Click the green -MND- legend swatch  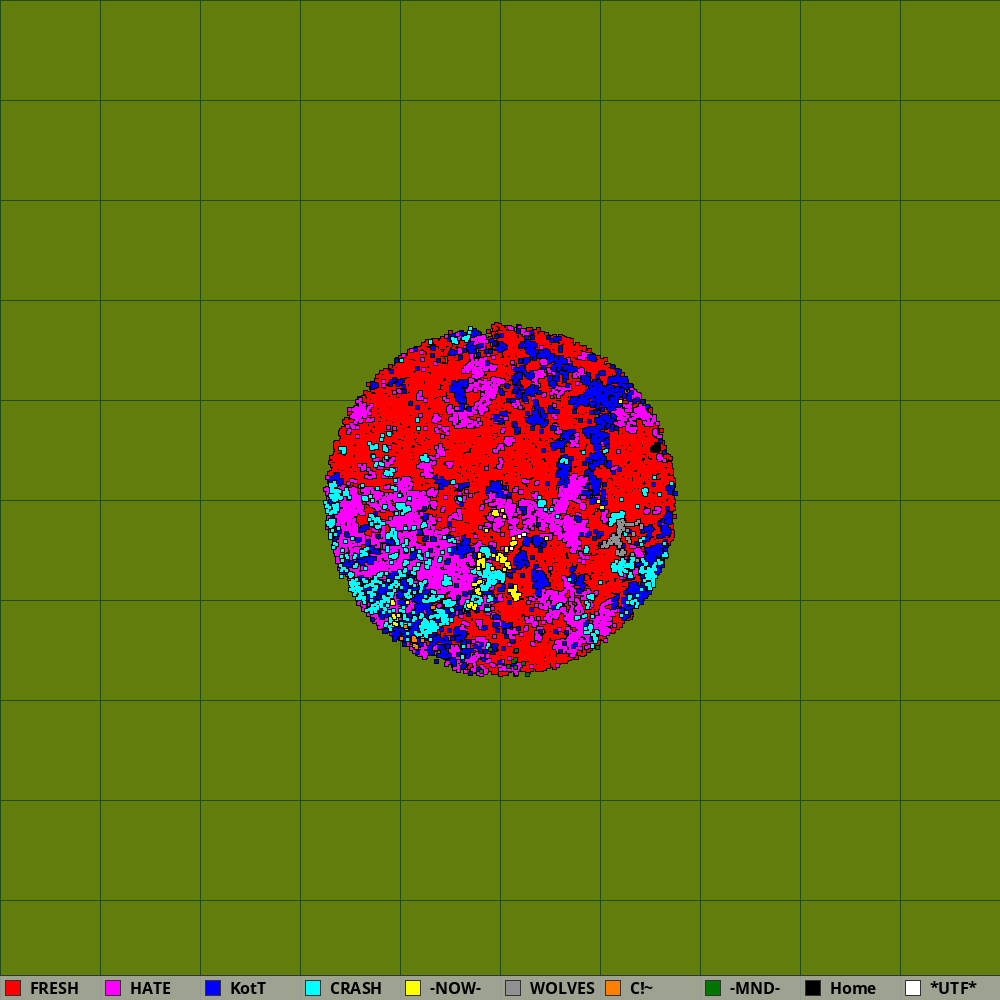[713, 988]
